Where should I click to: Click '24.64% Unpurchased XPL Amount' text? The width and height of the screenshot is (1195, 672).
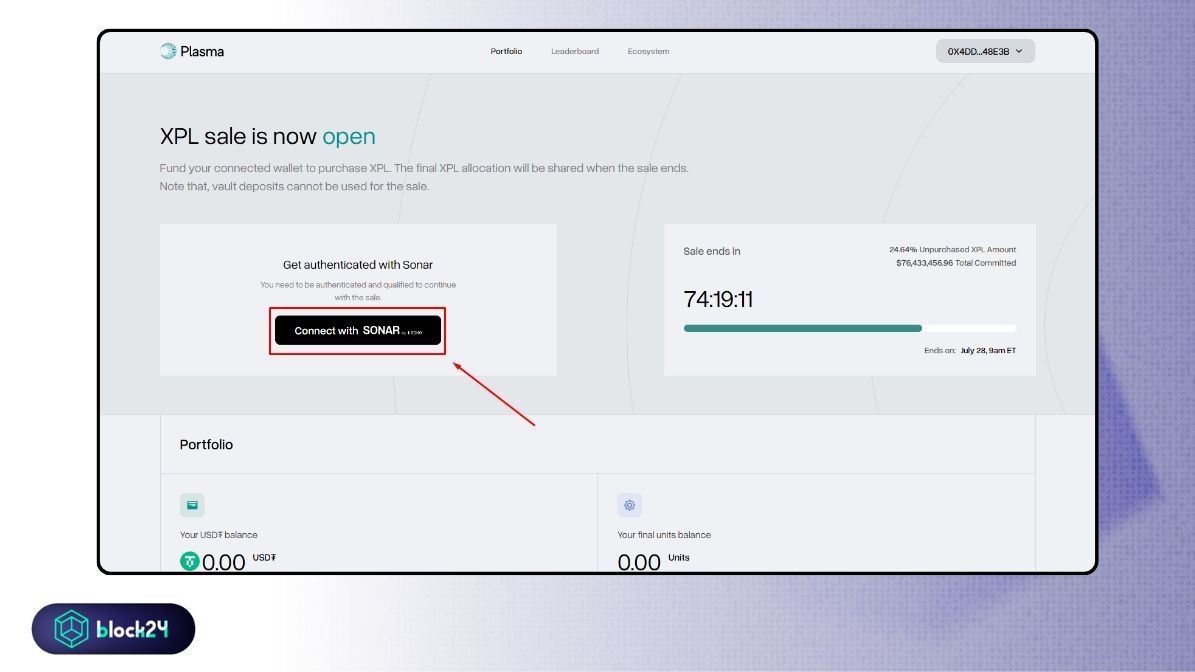952,250
